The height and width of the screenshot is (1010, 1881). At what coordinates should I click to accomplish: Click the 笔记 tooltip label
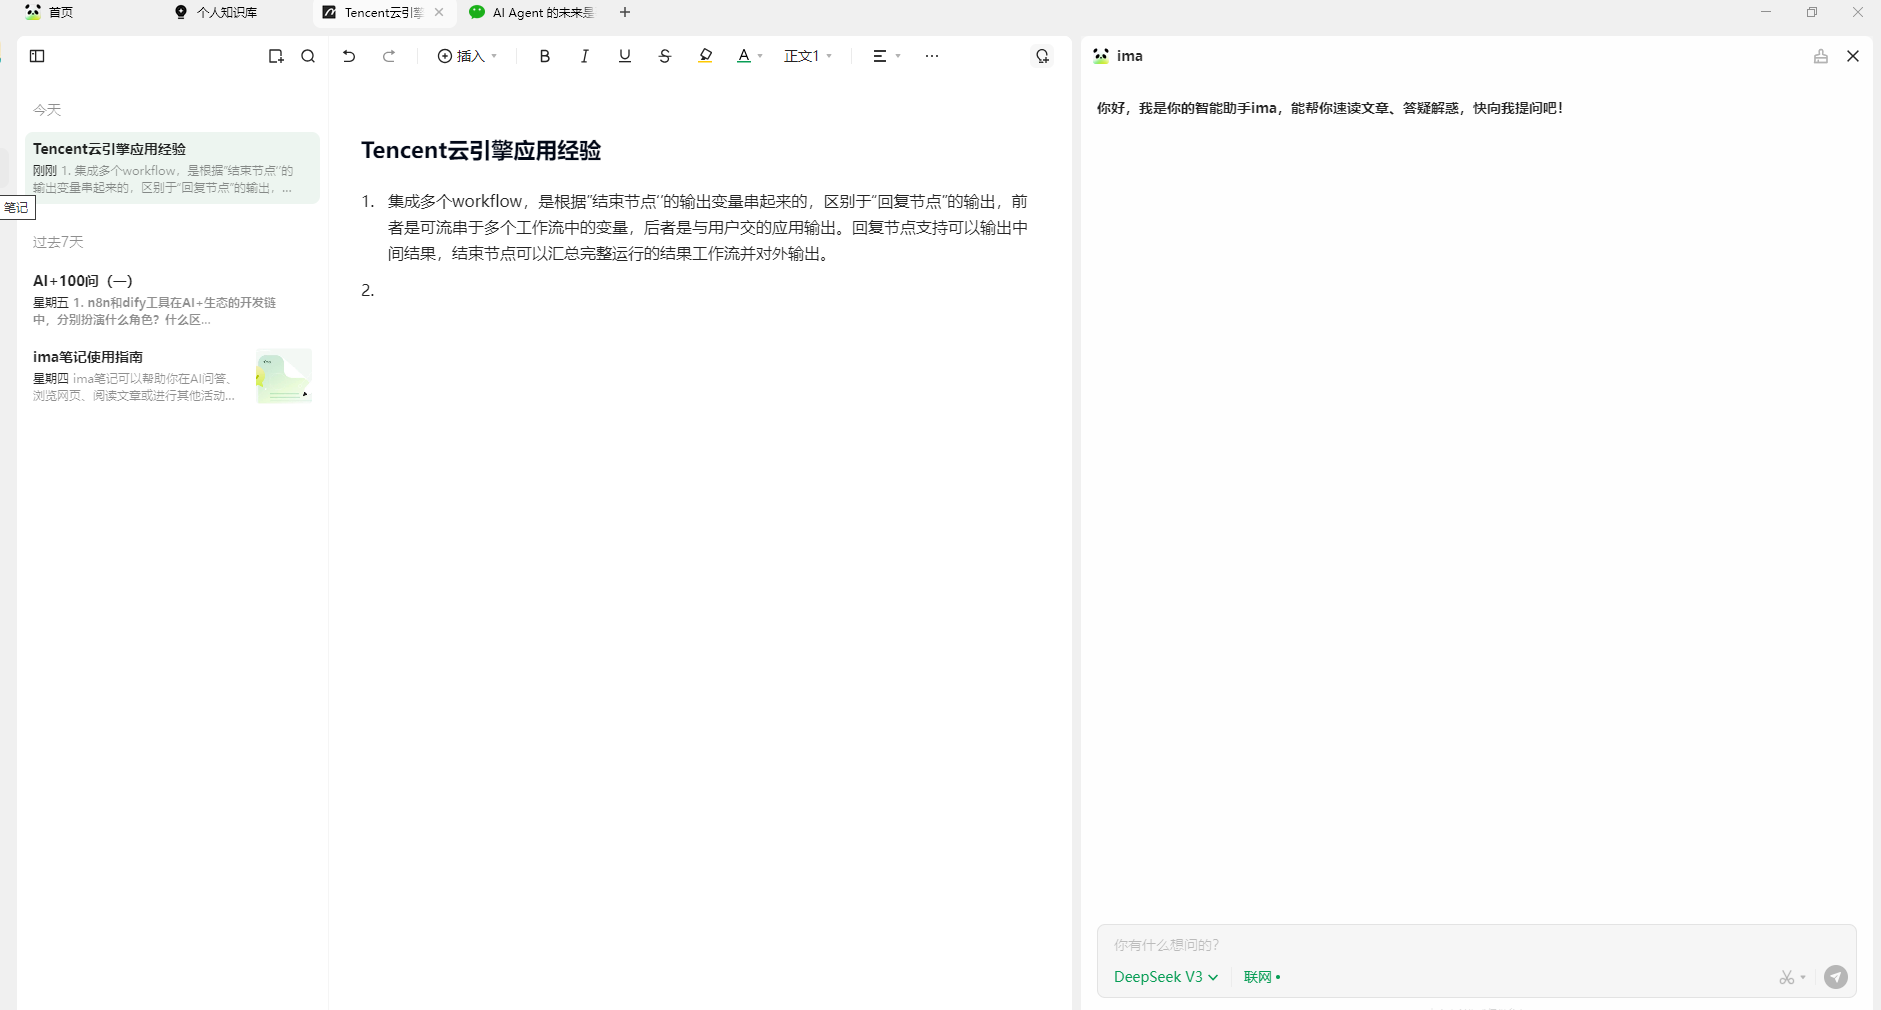tap(16, 207)
